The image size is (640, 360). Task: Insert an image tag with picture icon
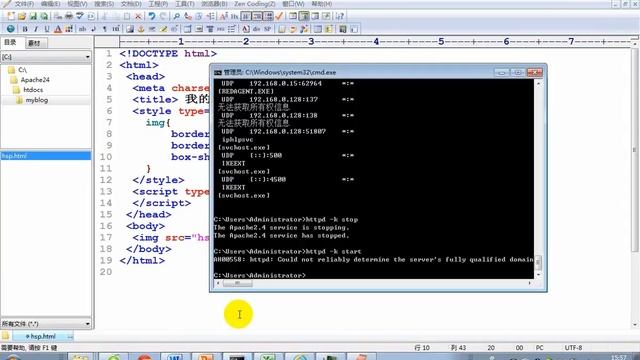pos(130,29)
